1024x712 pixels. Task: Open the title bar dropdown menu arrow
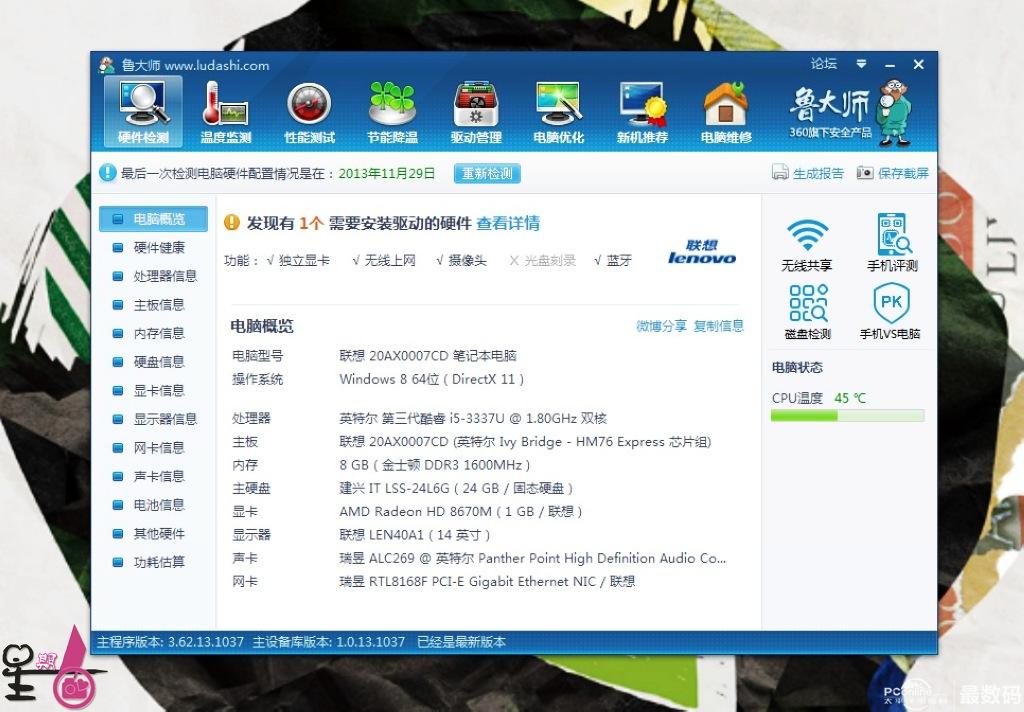click(861, 63)
